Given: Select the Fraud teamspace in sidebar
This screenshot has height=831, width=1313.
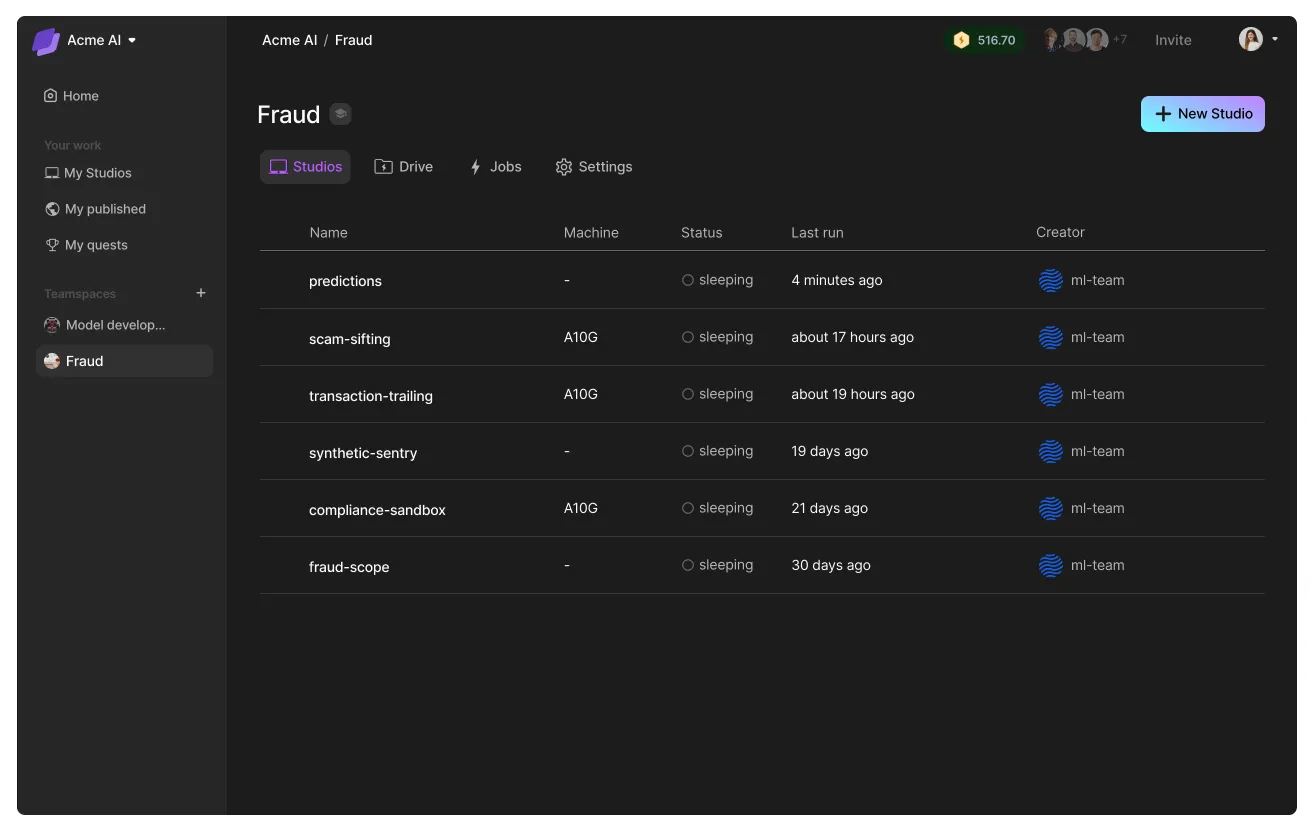Looking at the screenshot, I should click(124, 361).
